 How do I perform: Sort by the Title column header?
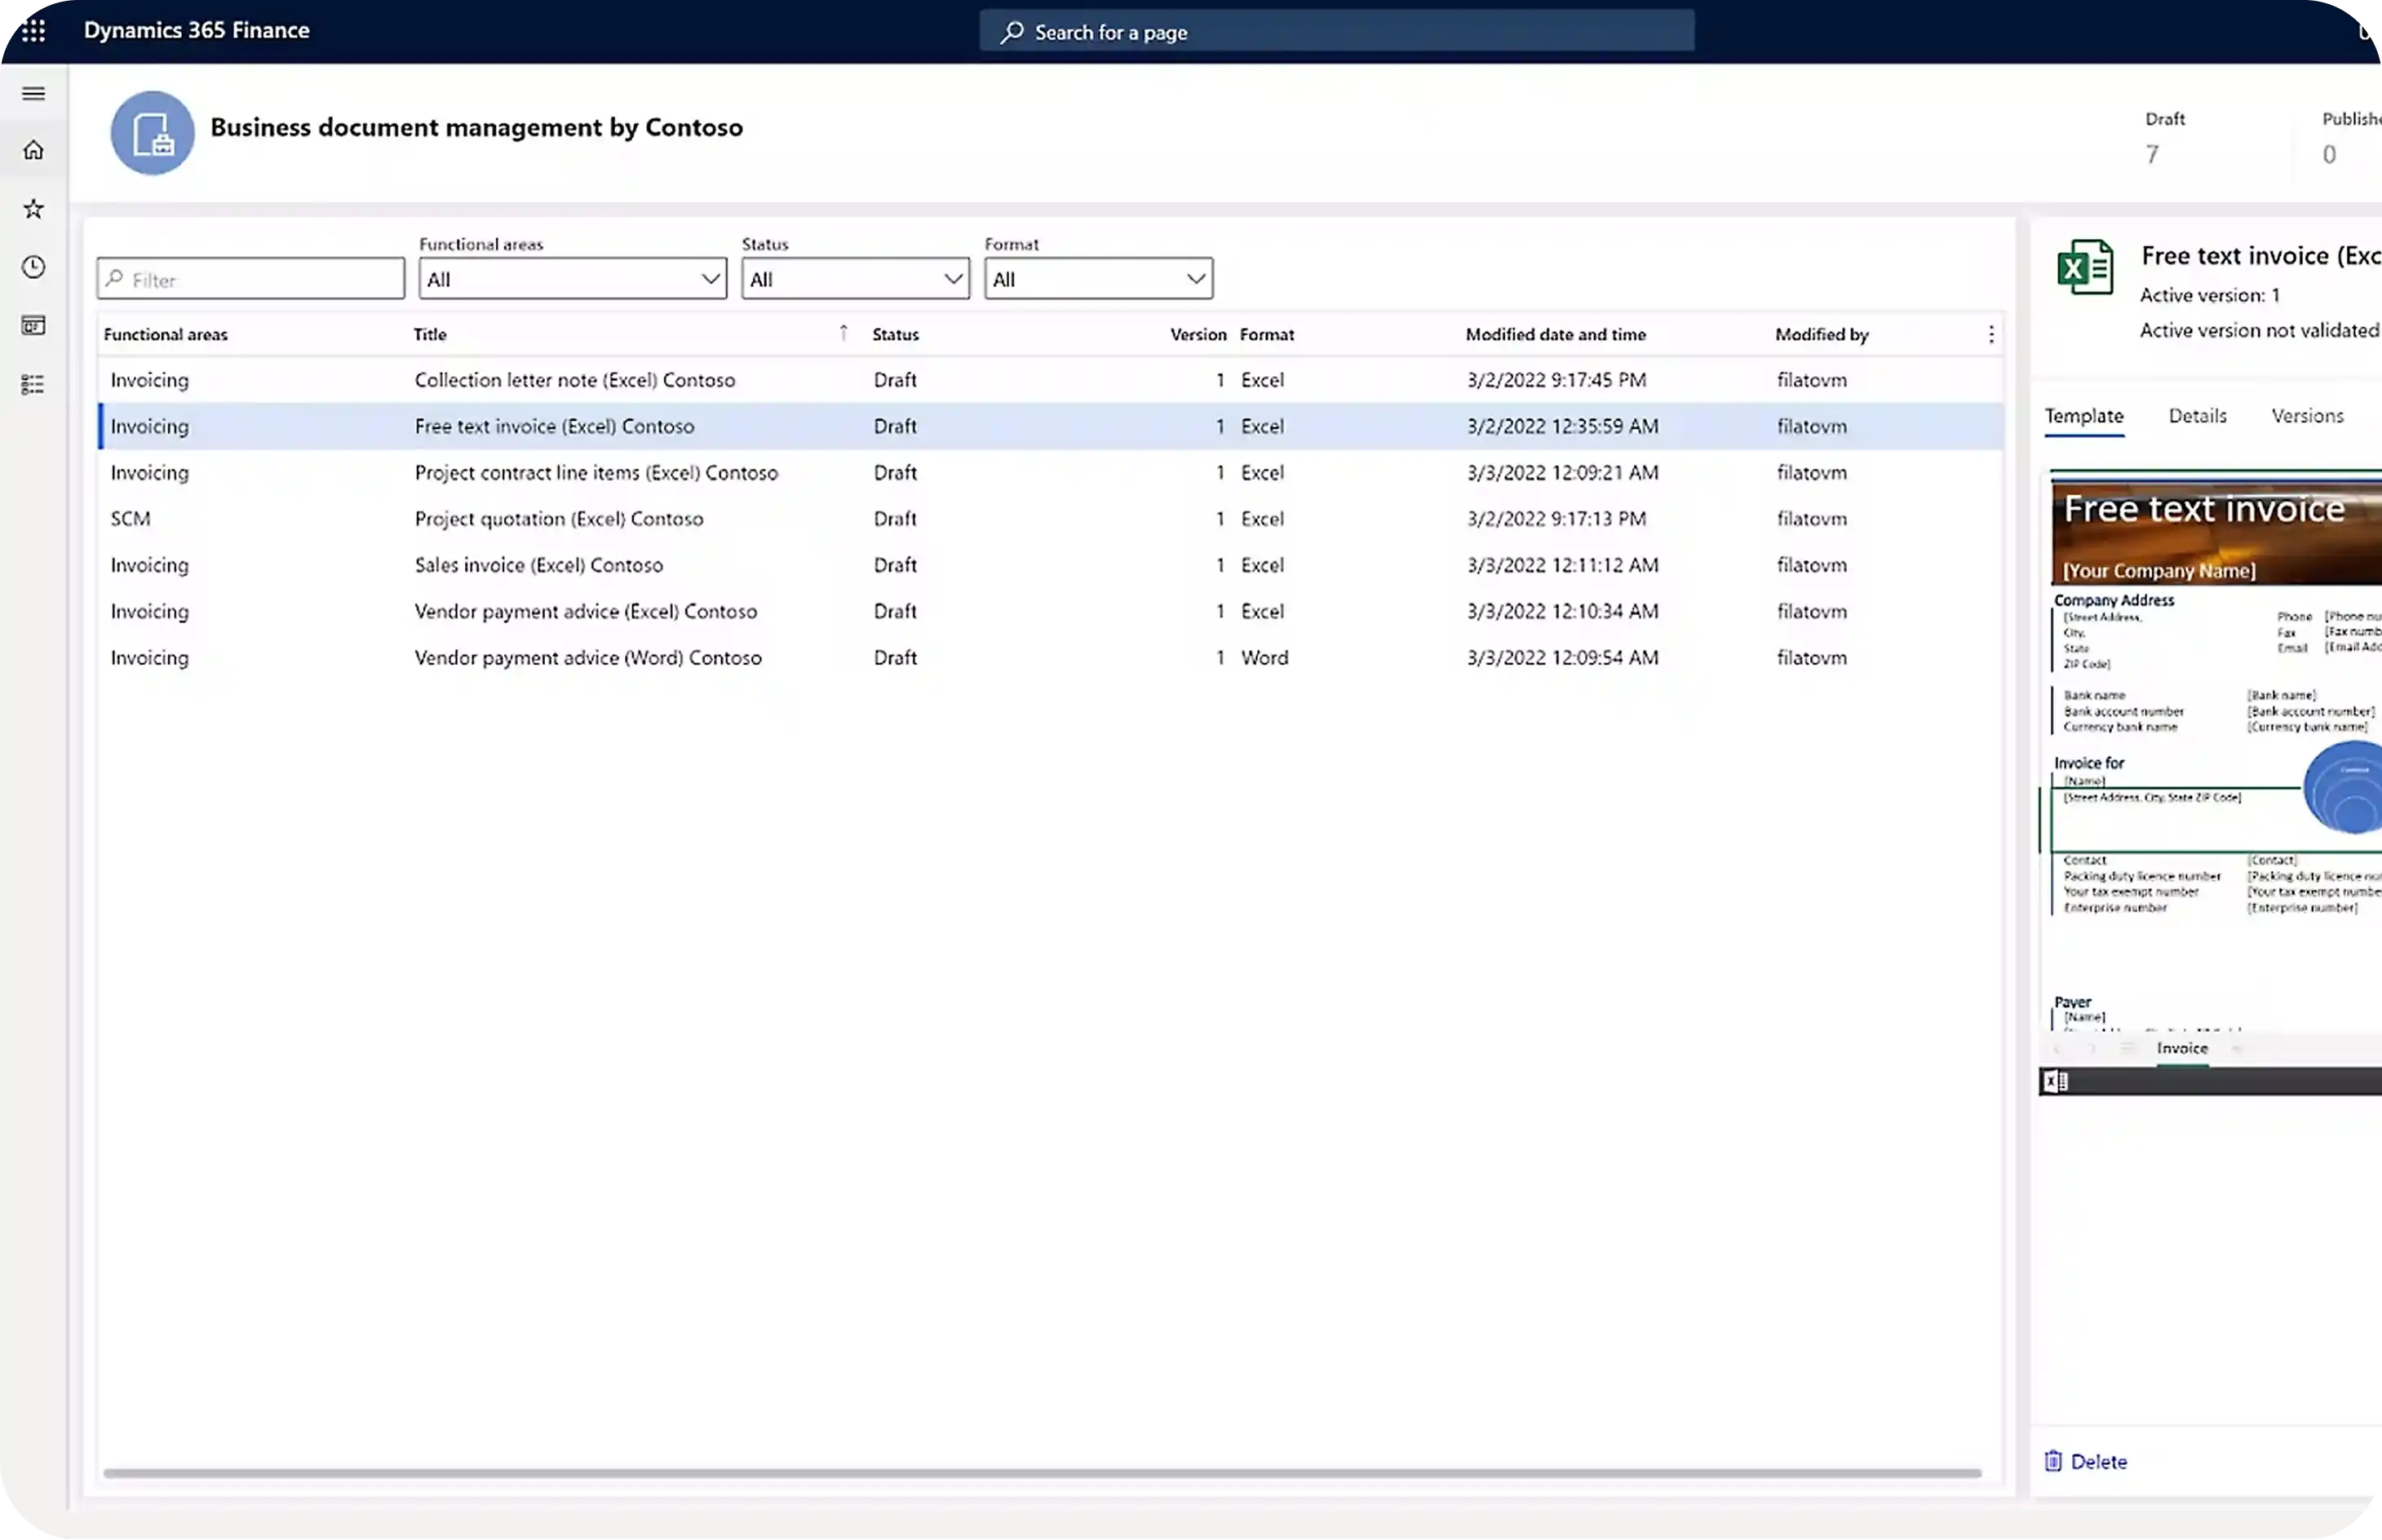431,335
